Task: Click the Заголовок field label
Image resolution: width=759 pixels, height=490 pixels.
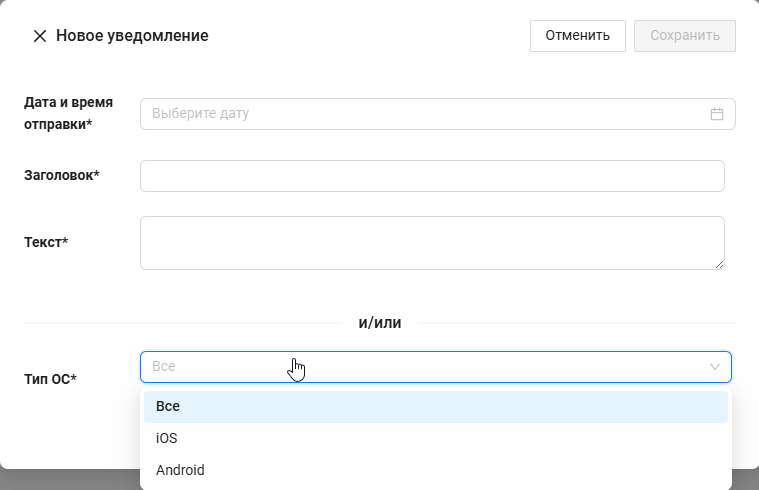Action: [x=61, y=175]
